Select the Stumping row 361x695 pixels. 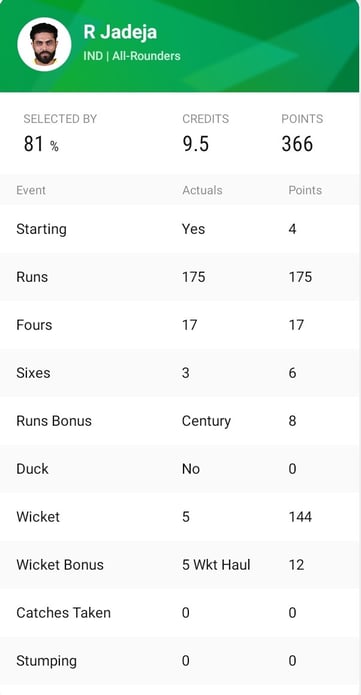coord(179,660)
